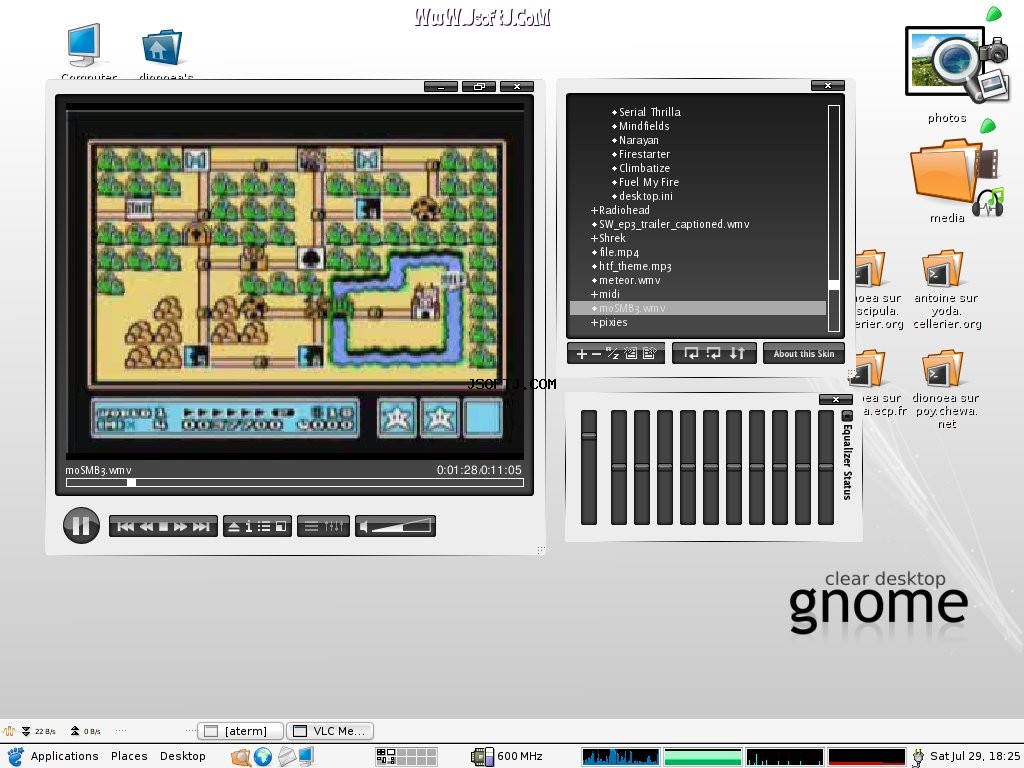Open the media information icon
Viewport: 1024px width, 768px height.
pos(249,526)
